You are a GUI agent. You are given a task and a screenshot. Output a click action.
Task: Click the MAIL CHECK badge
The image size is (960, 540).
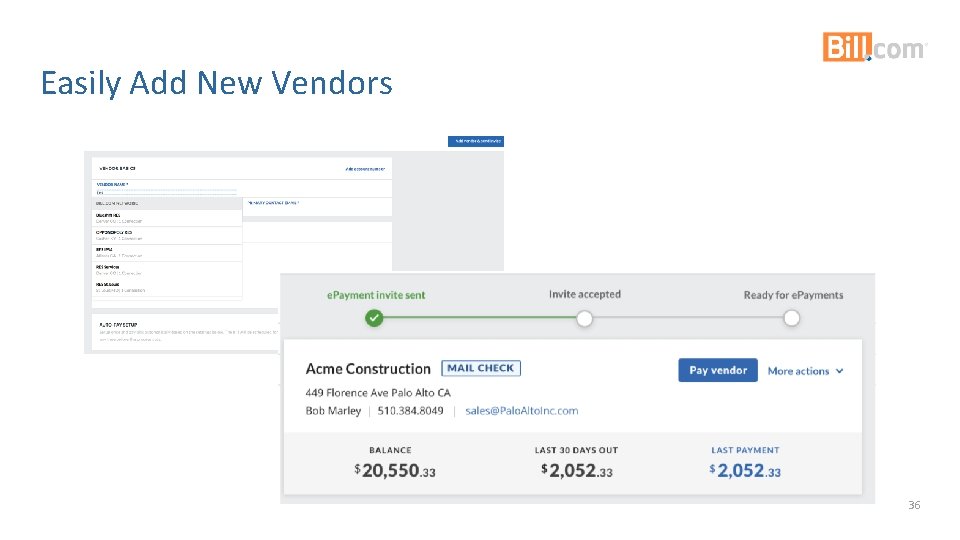click(x=481, y=368)
